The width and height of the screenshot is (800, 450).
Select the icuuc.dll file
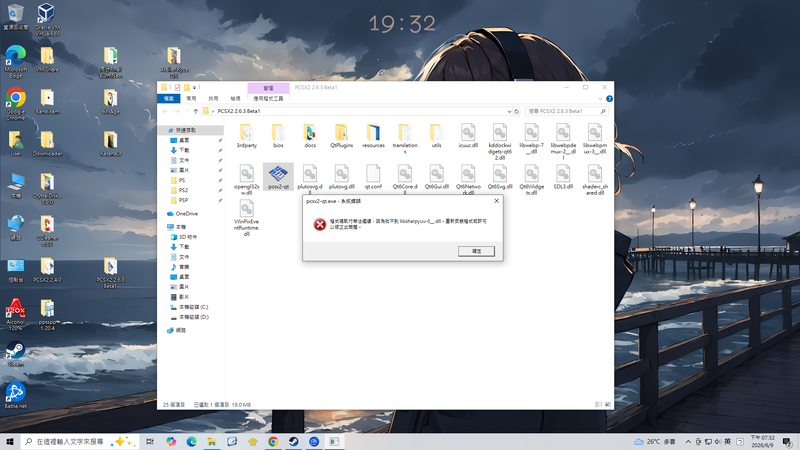pos(468,136)
